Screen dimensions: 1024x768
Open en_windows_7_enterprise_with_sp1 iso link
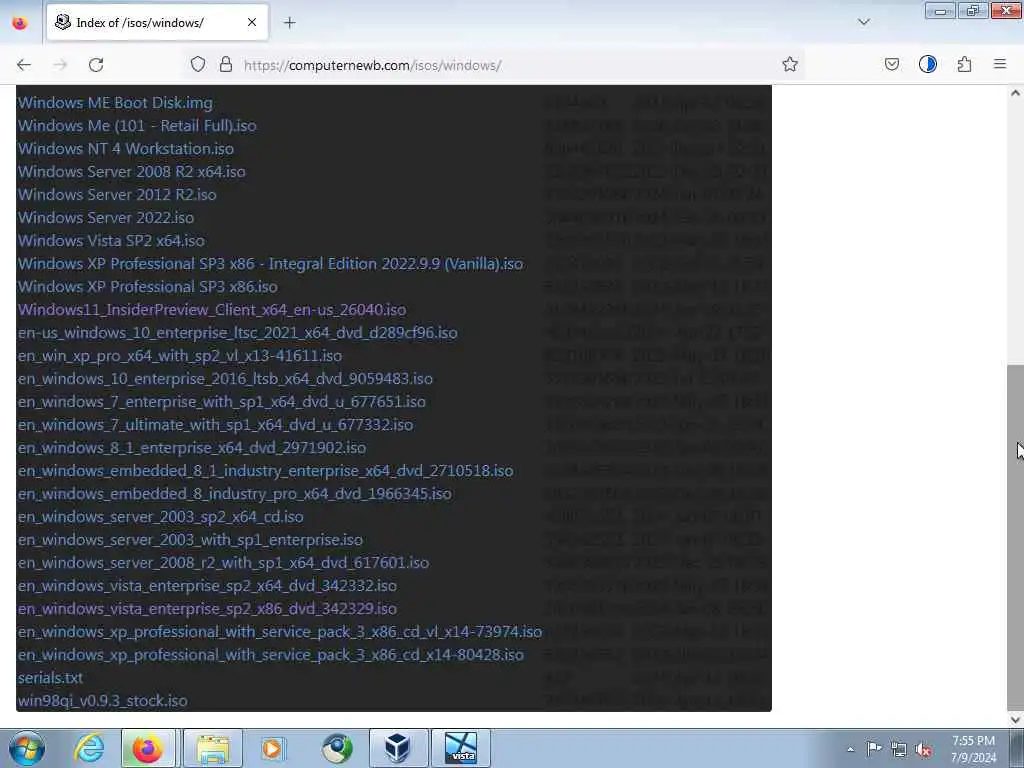tap(221, 402)
